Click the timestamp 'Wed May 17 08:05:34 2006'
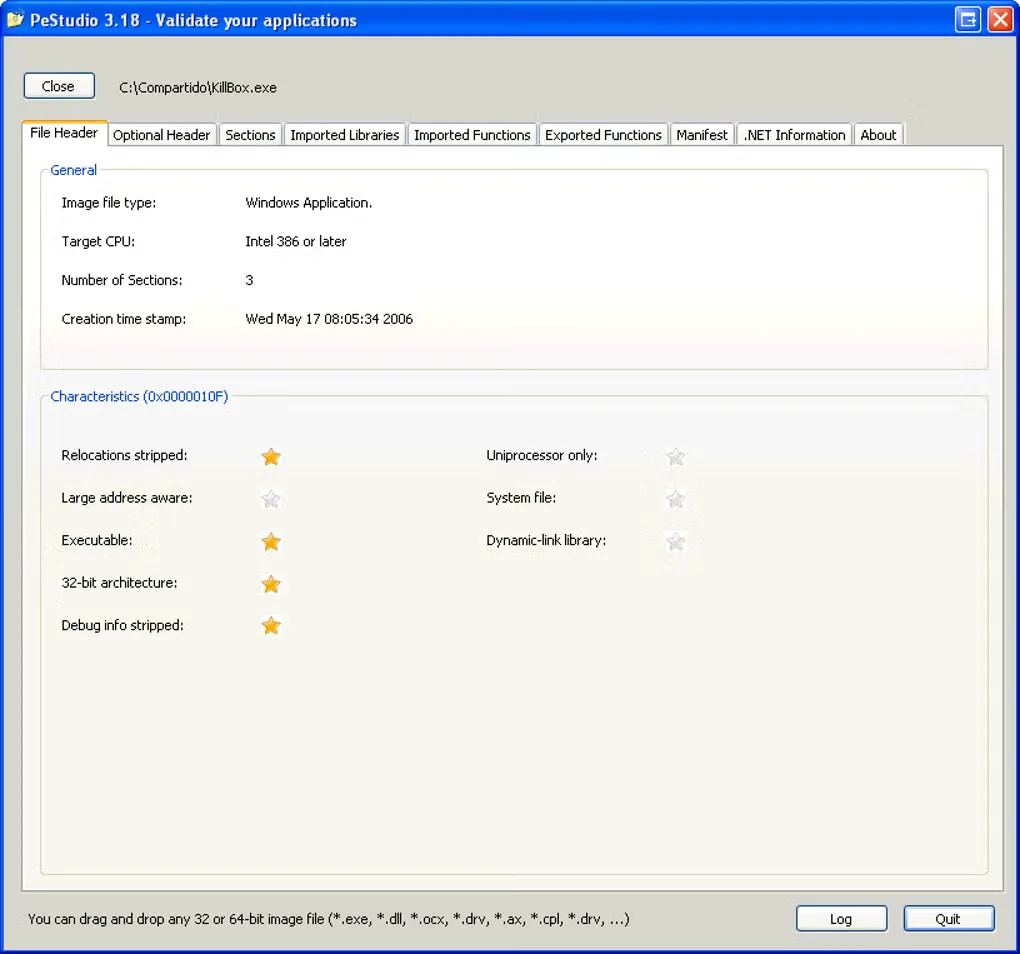 coord(329,319)
